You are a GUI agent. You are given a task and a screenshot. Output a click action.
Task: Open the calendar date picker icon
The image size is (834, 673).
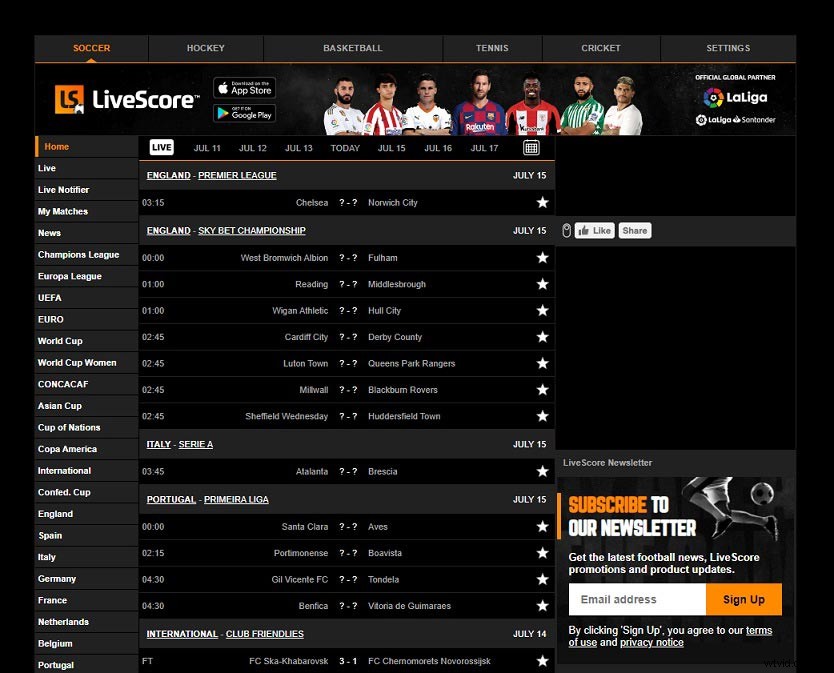(x=531, y=147)
